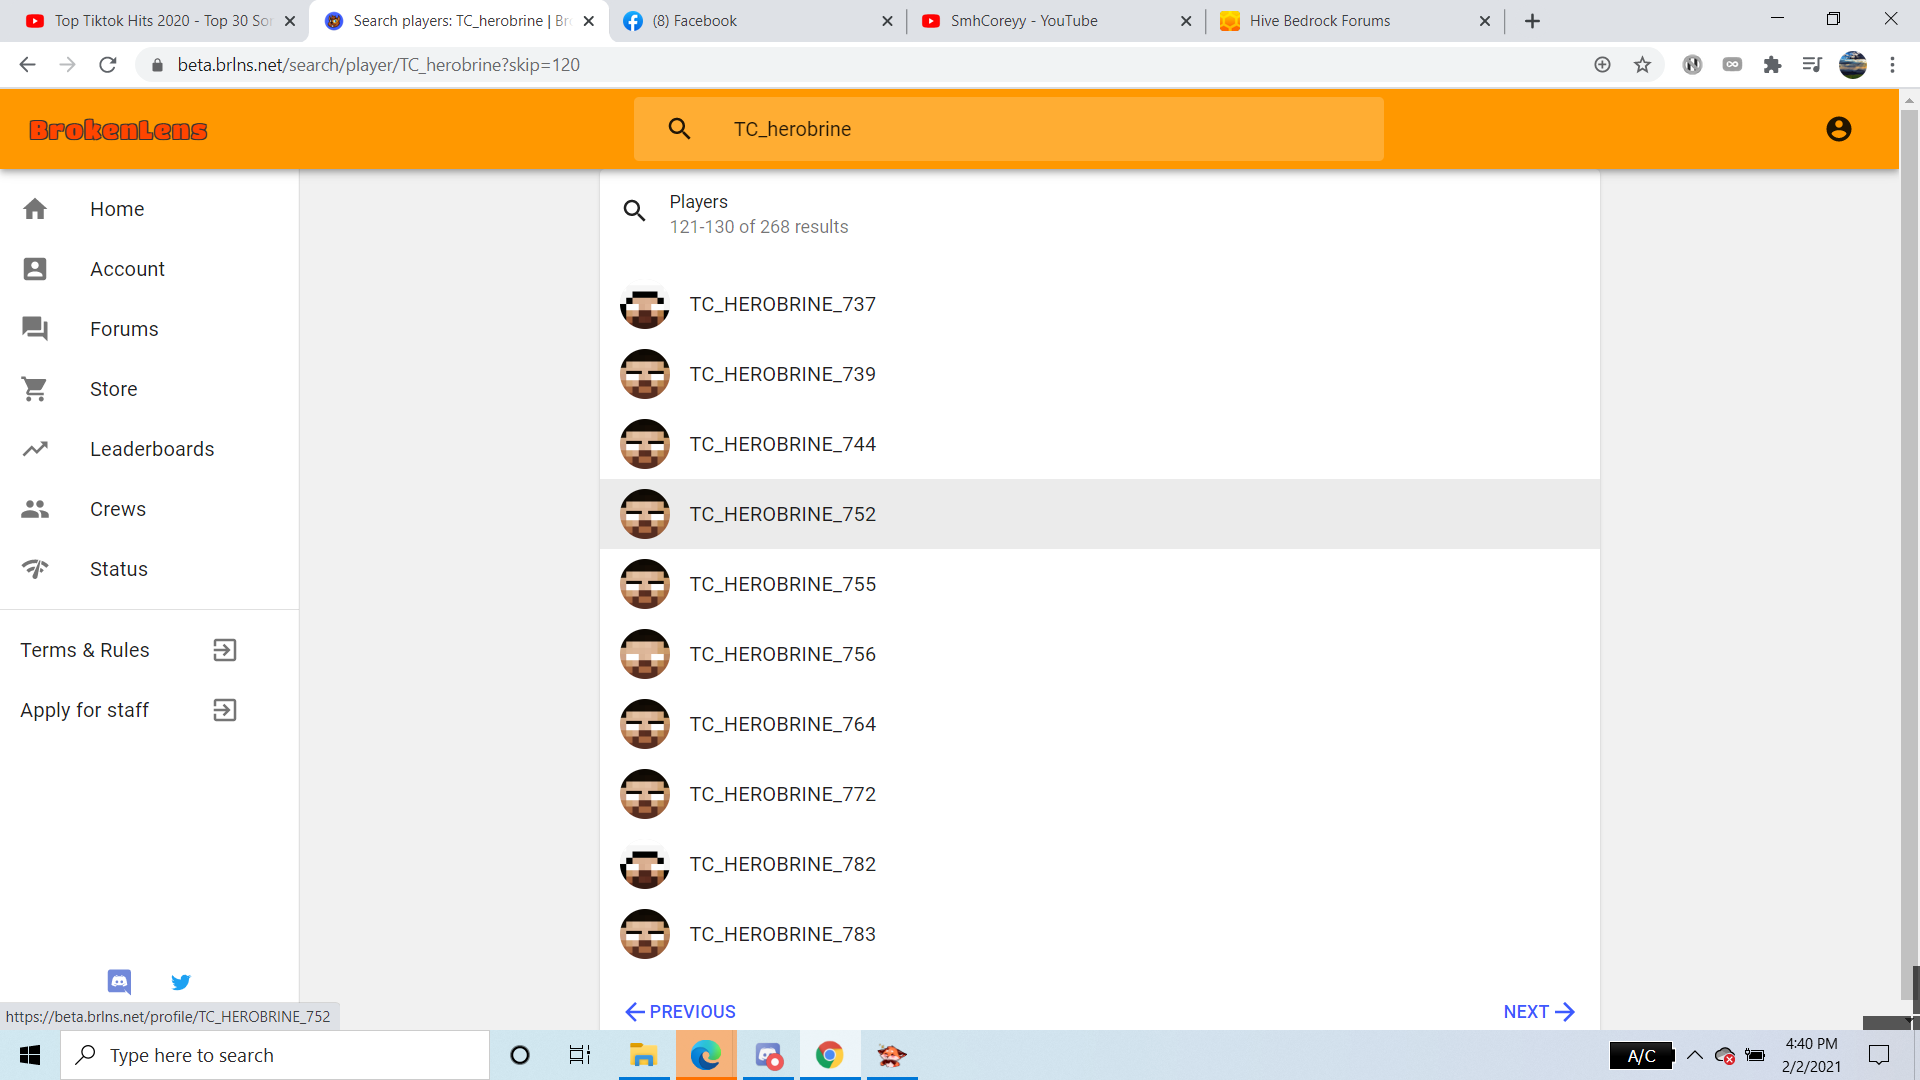Screen dimensions: 1920x1080
Task: Open Status from the sidebar
Action: click(x=149, y=569)
